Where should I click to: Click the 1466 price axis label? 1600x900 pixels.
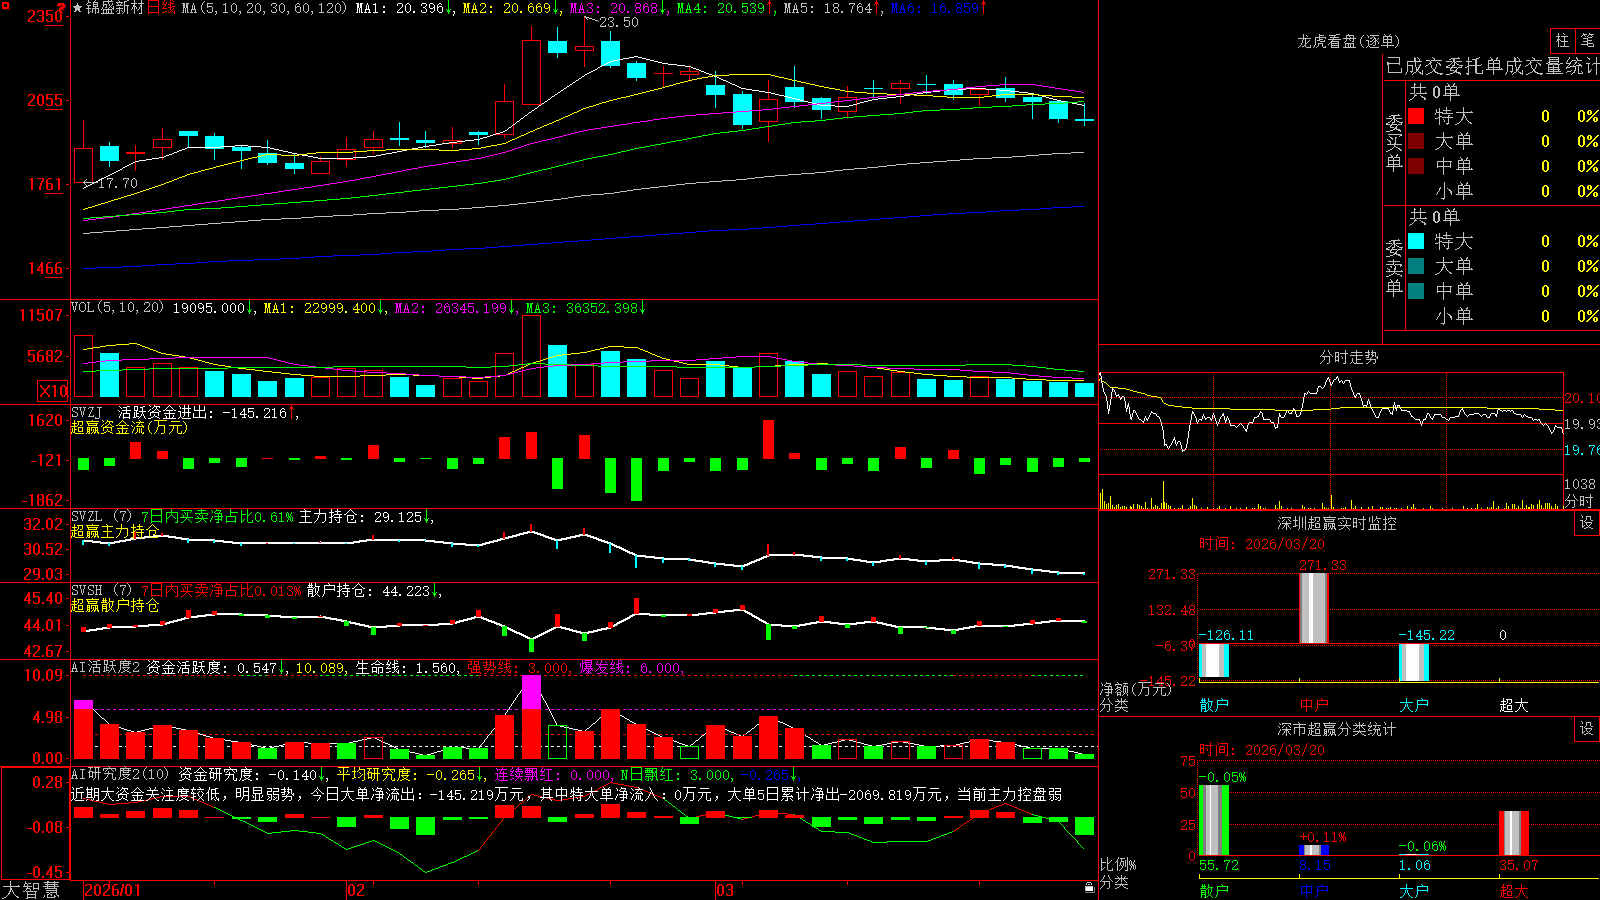pyautogui.click(x=45, y=268)
